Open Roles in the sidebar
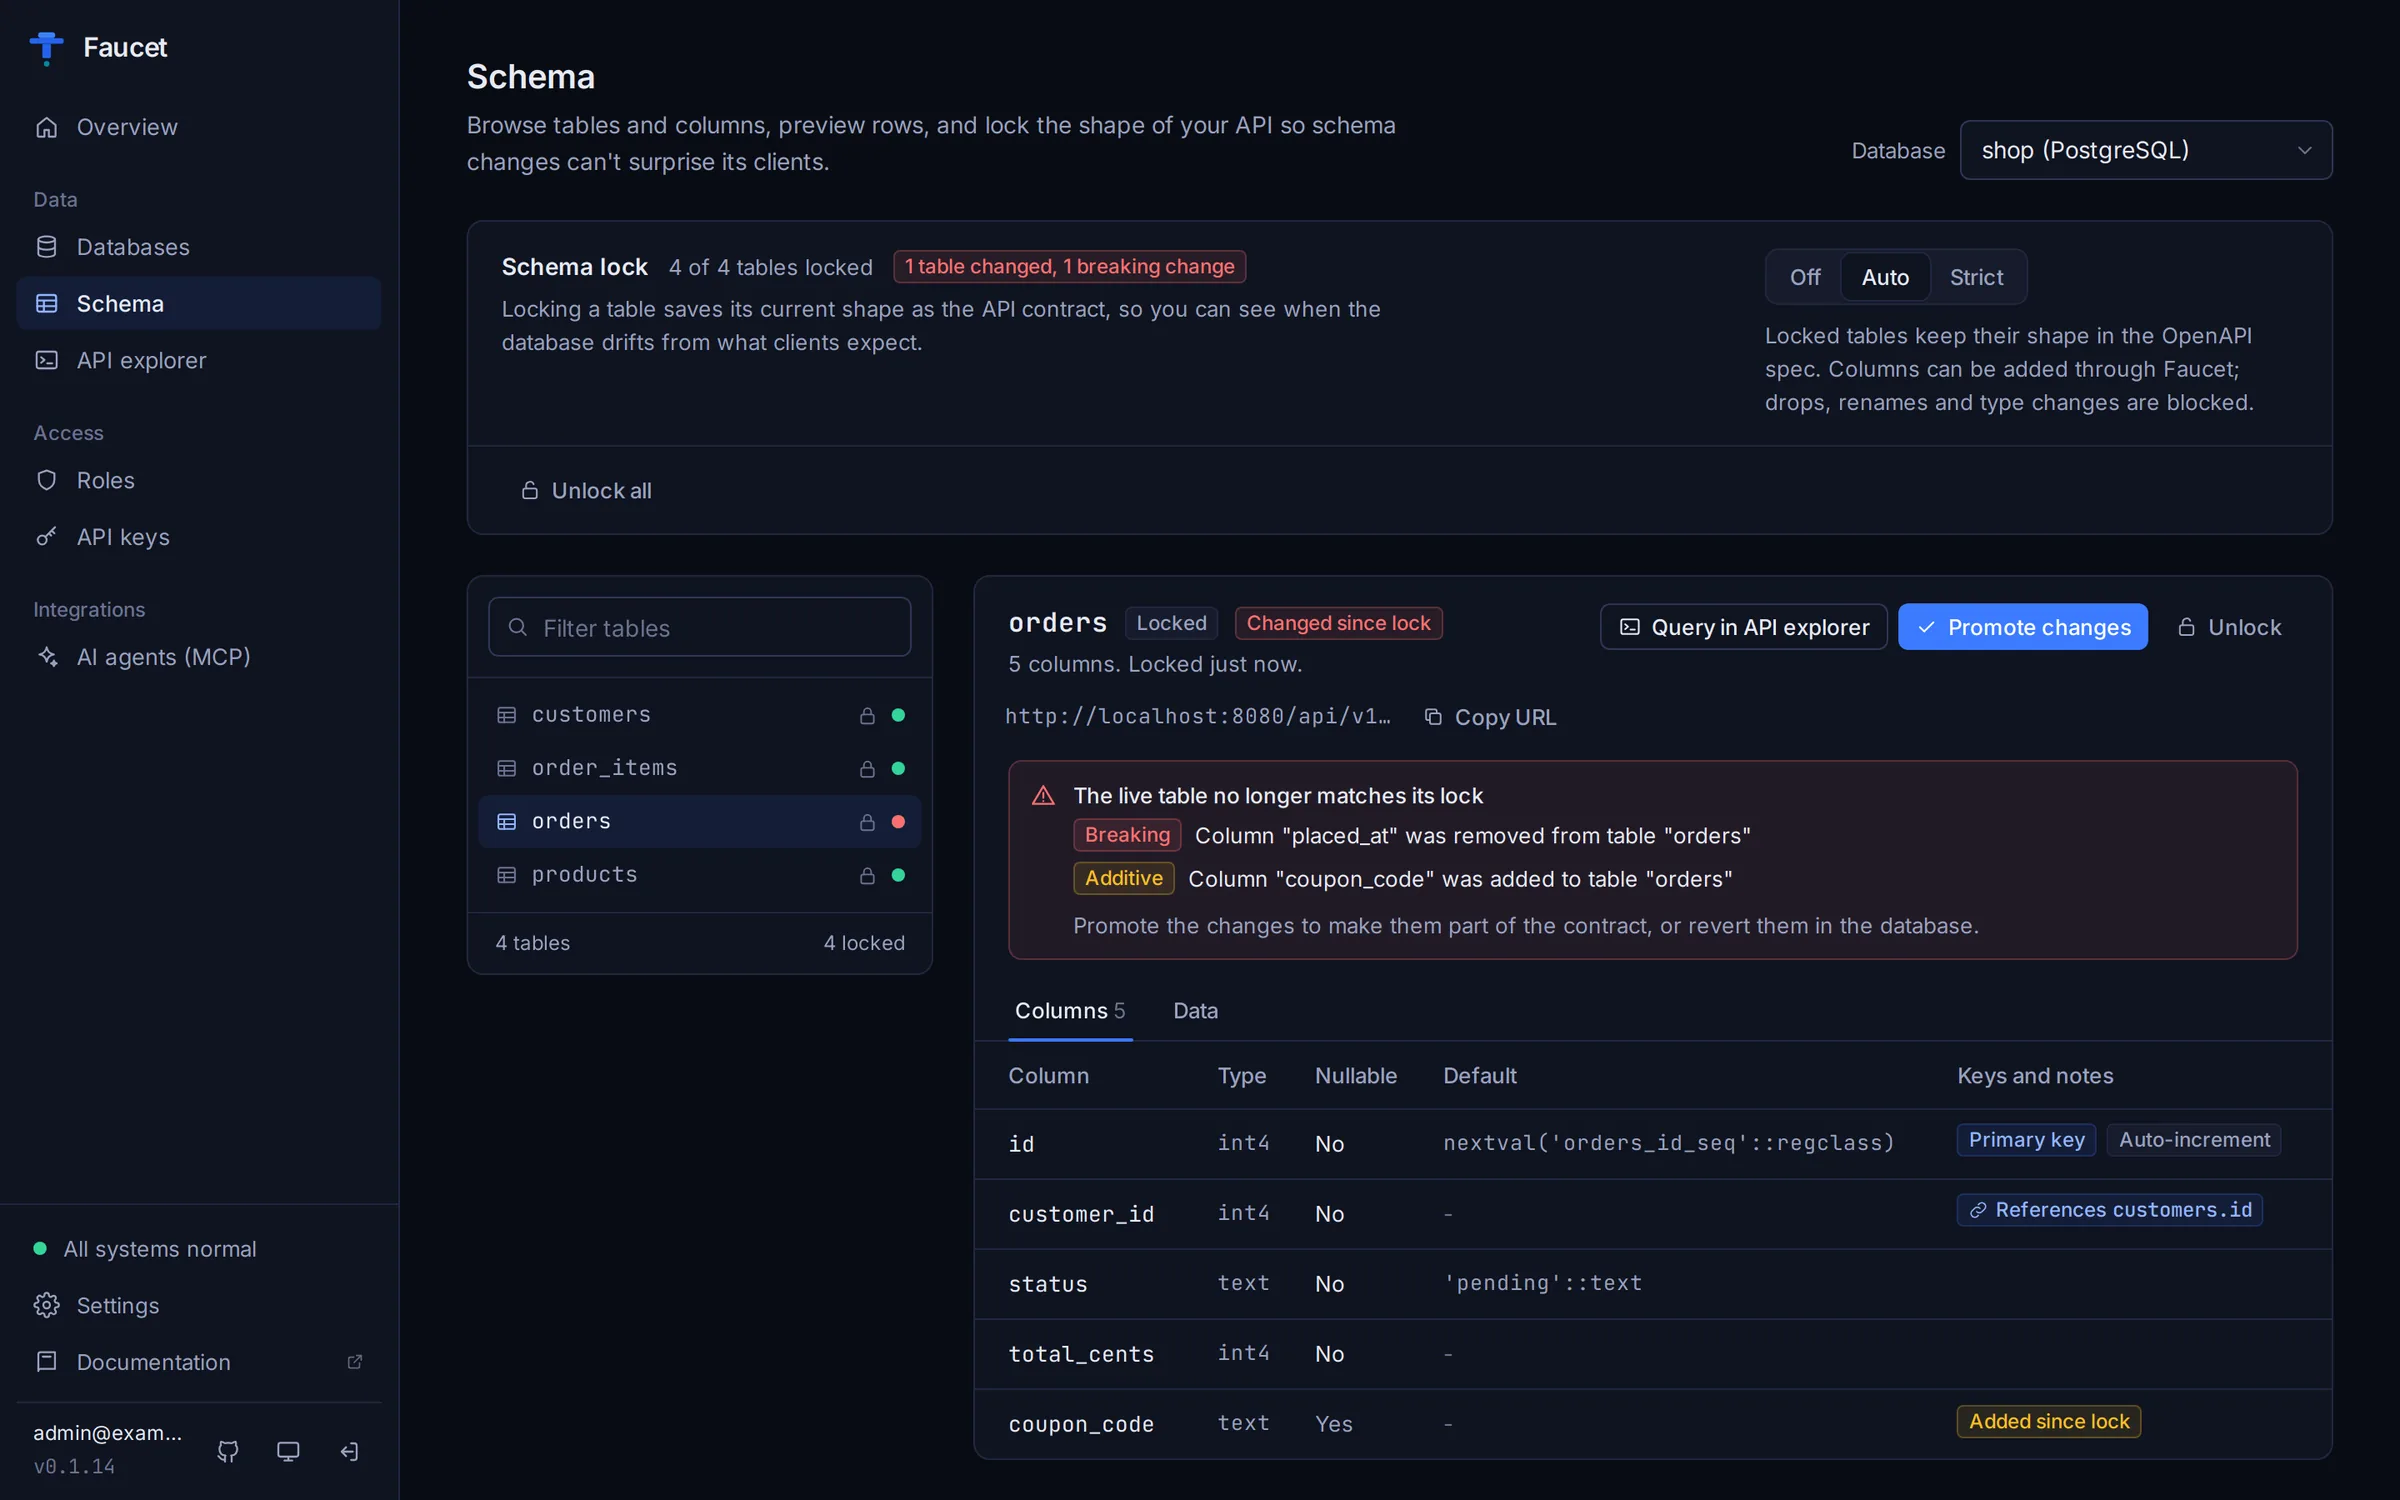 (x=198, y=480)
